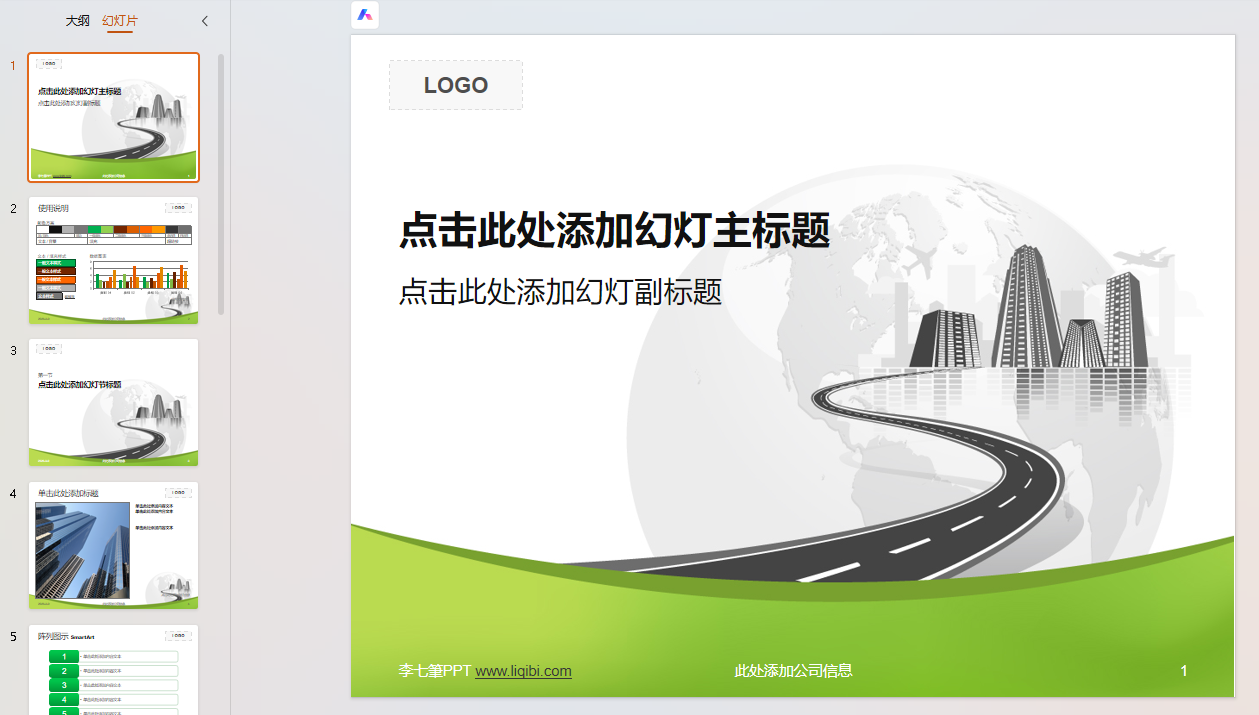Select slide 5 SmartArt list thumbnail
This screenshot has height=715, width=1259.
(114, 670)
